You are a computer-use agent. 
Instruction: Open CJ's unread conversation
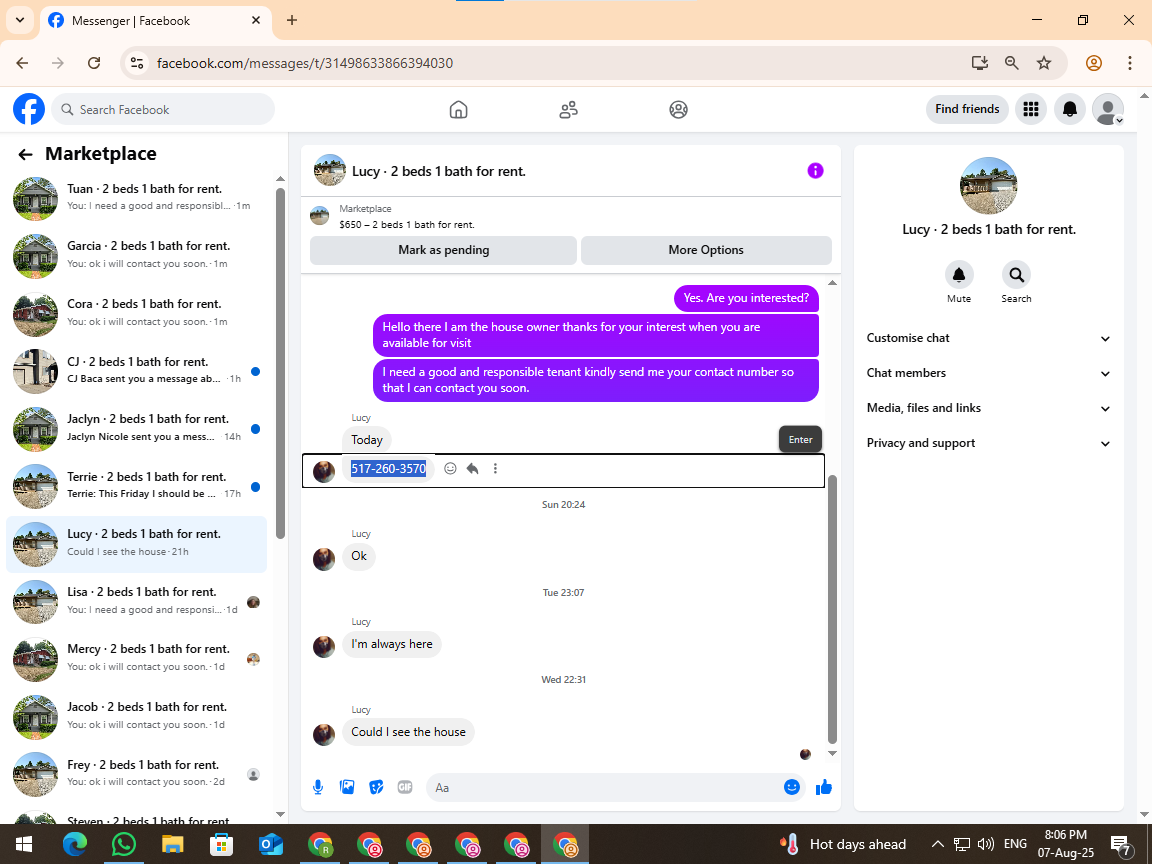coord(138,370)
